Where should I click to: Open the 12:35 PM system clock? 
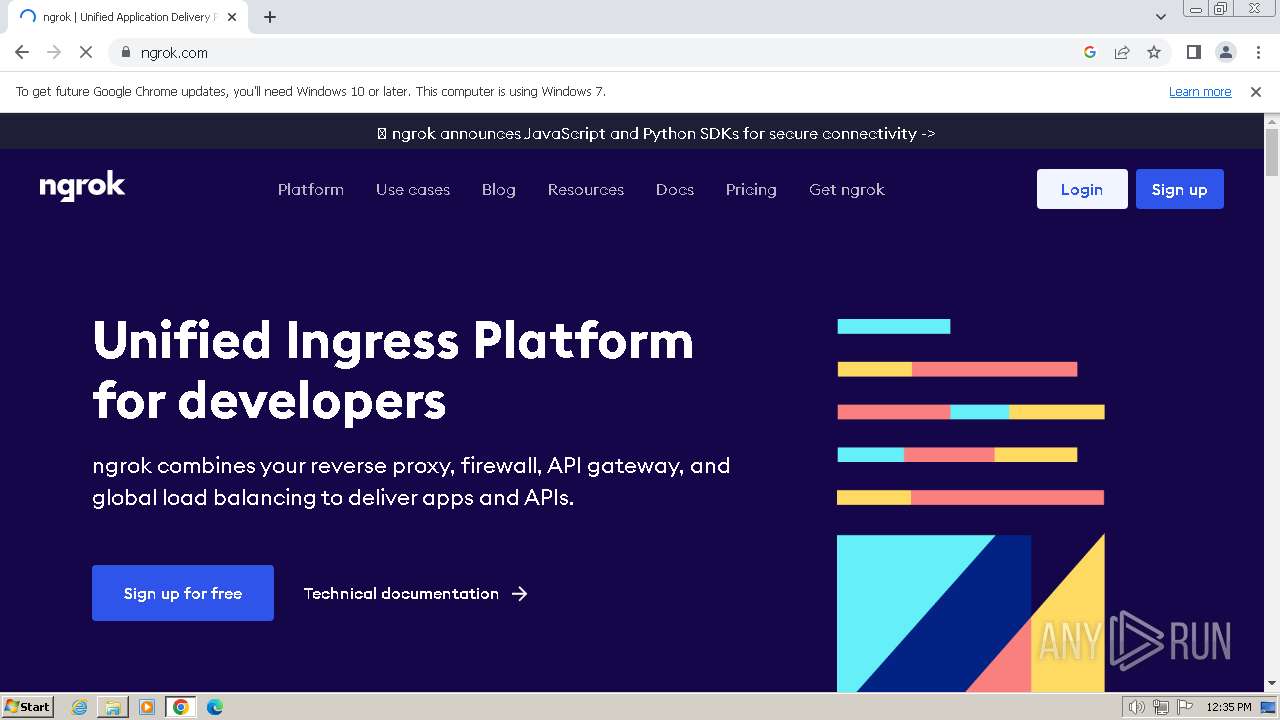click(x=1229, y=707)
